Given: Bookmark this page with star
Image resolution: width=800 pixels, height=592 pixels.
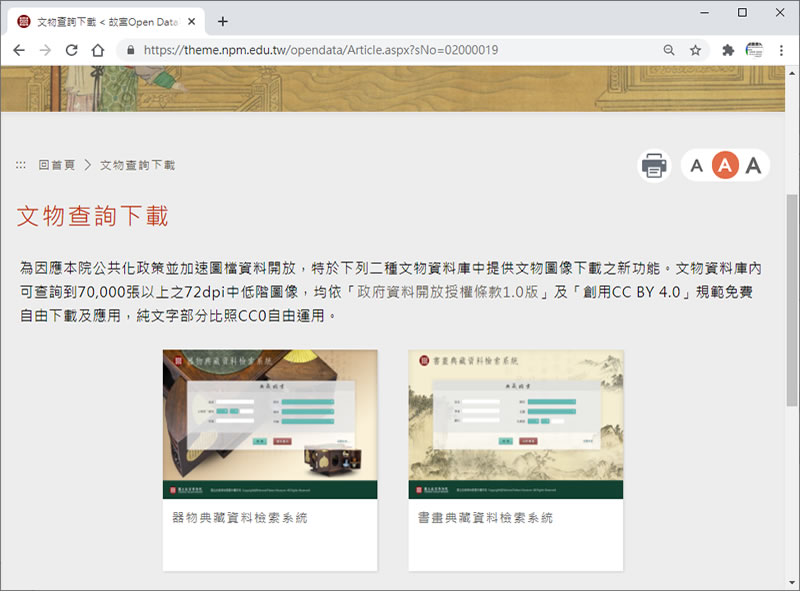Looking at the screenshot, I should click(x=695, y=50).
